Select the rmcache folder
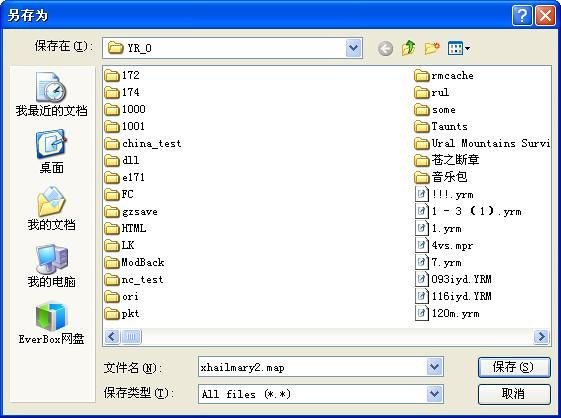 [444, 76]
